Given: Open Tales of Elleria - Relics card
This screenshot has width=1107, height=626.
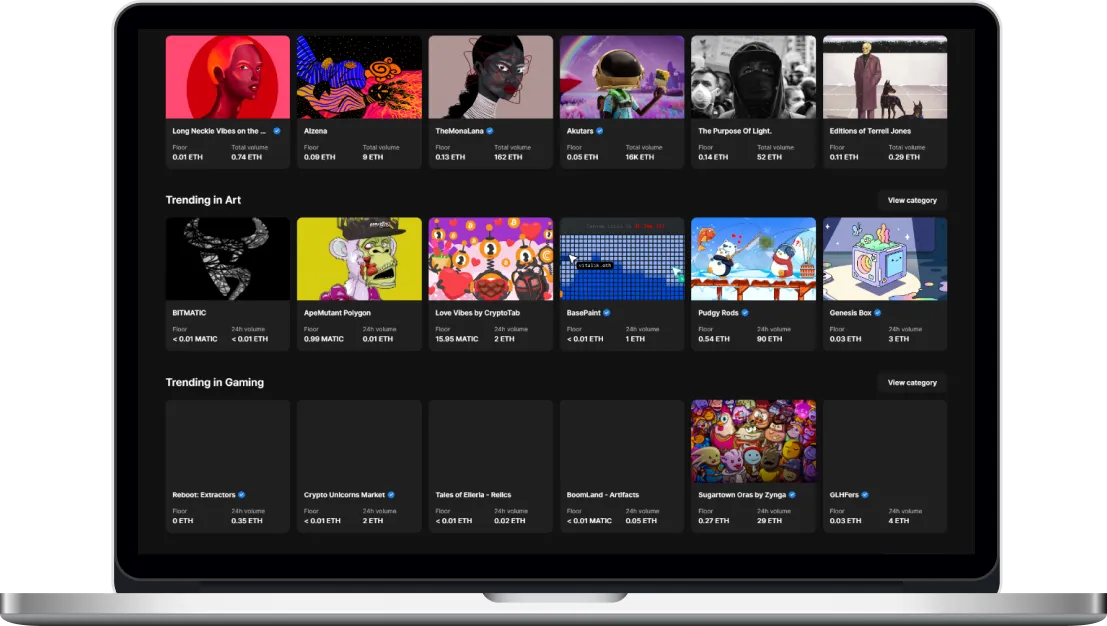Looking at the screenshot, I should 491,467.
